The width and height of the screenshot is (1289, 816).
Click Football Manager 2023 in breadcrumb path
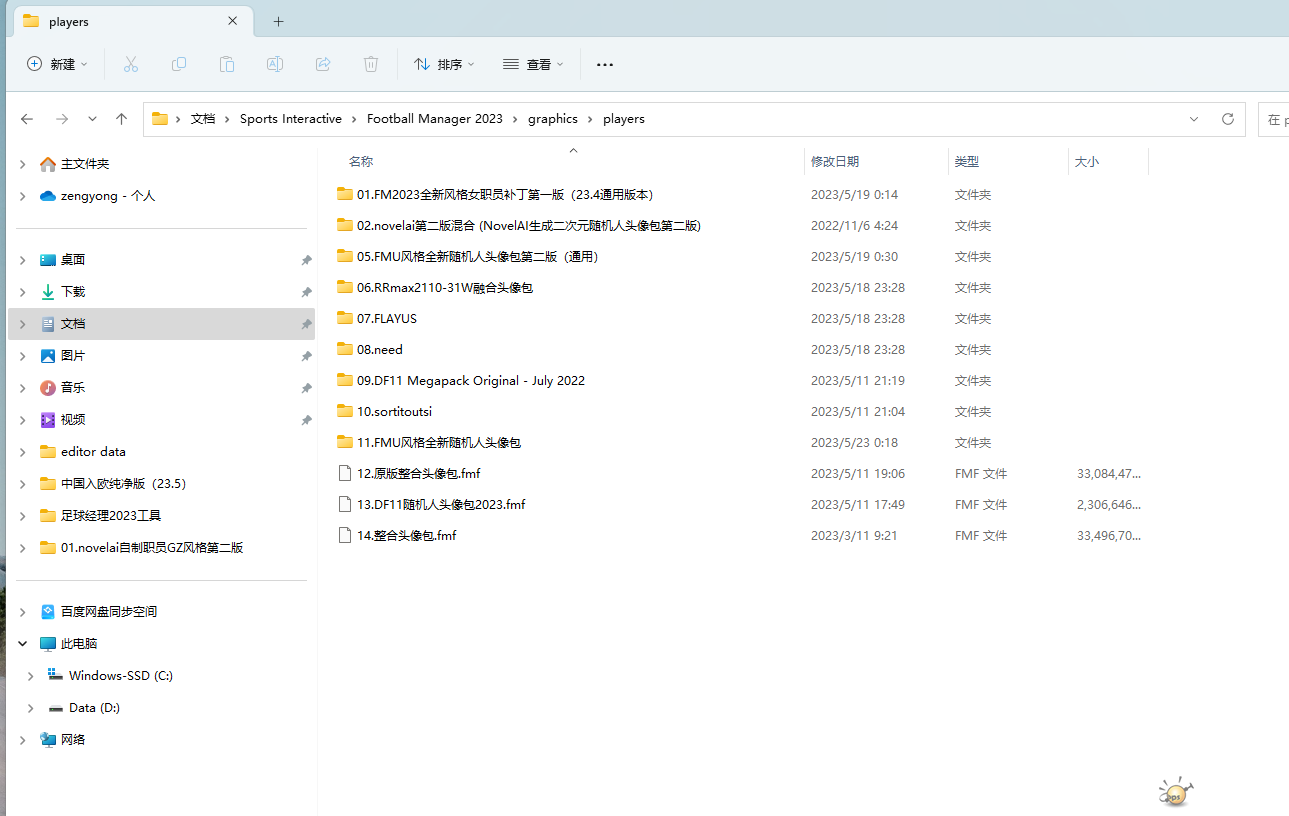pyautogui.click(x=434, y=119)
